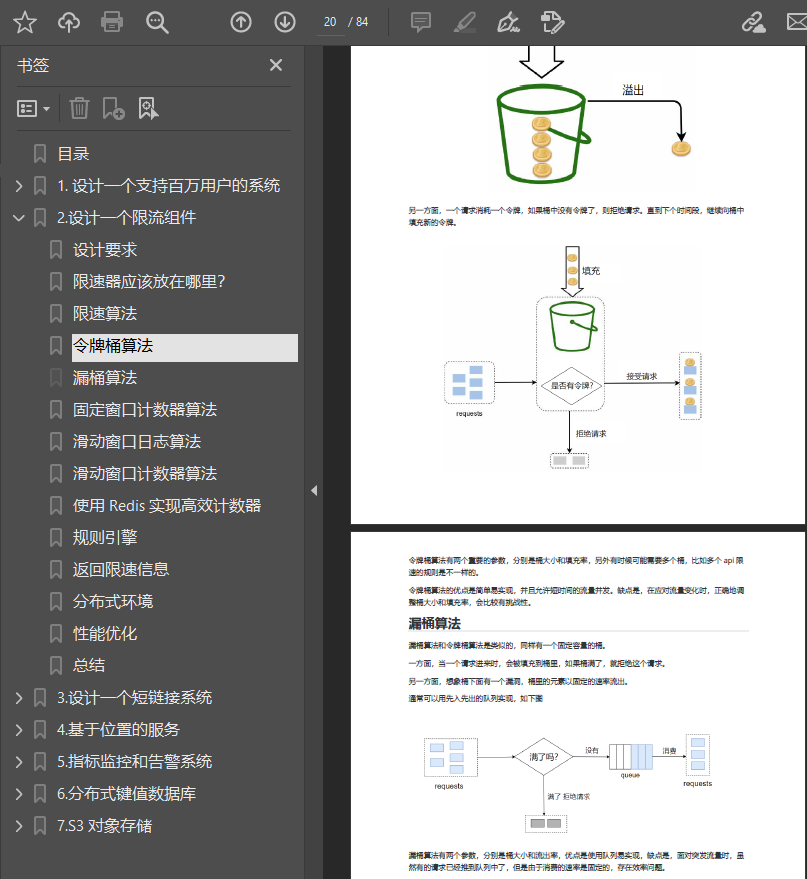The width and height of the screenshot is (807, 879).
Task: Open bookmark 1. 设计一个支持百万用户的系统
Action: (x=169, y=186)
